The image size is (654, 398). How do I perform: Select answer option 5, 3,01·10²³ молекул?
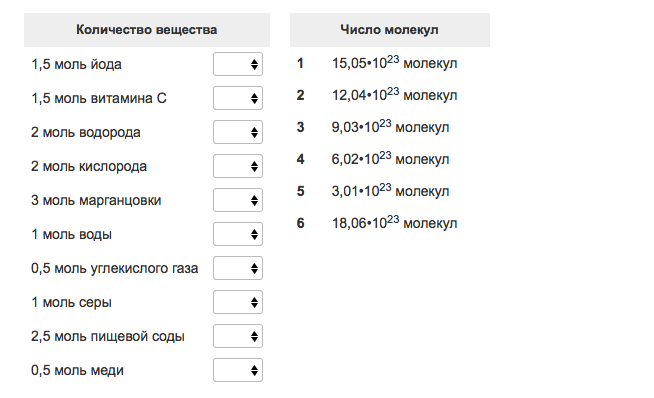390,191
